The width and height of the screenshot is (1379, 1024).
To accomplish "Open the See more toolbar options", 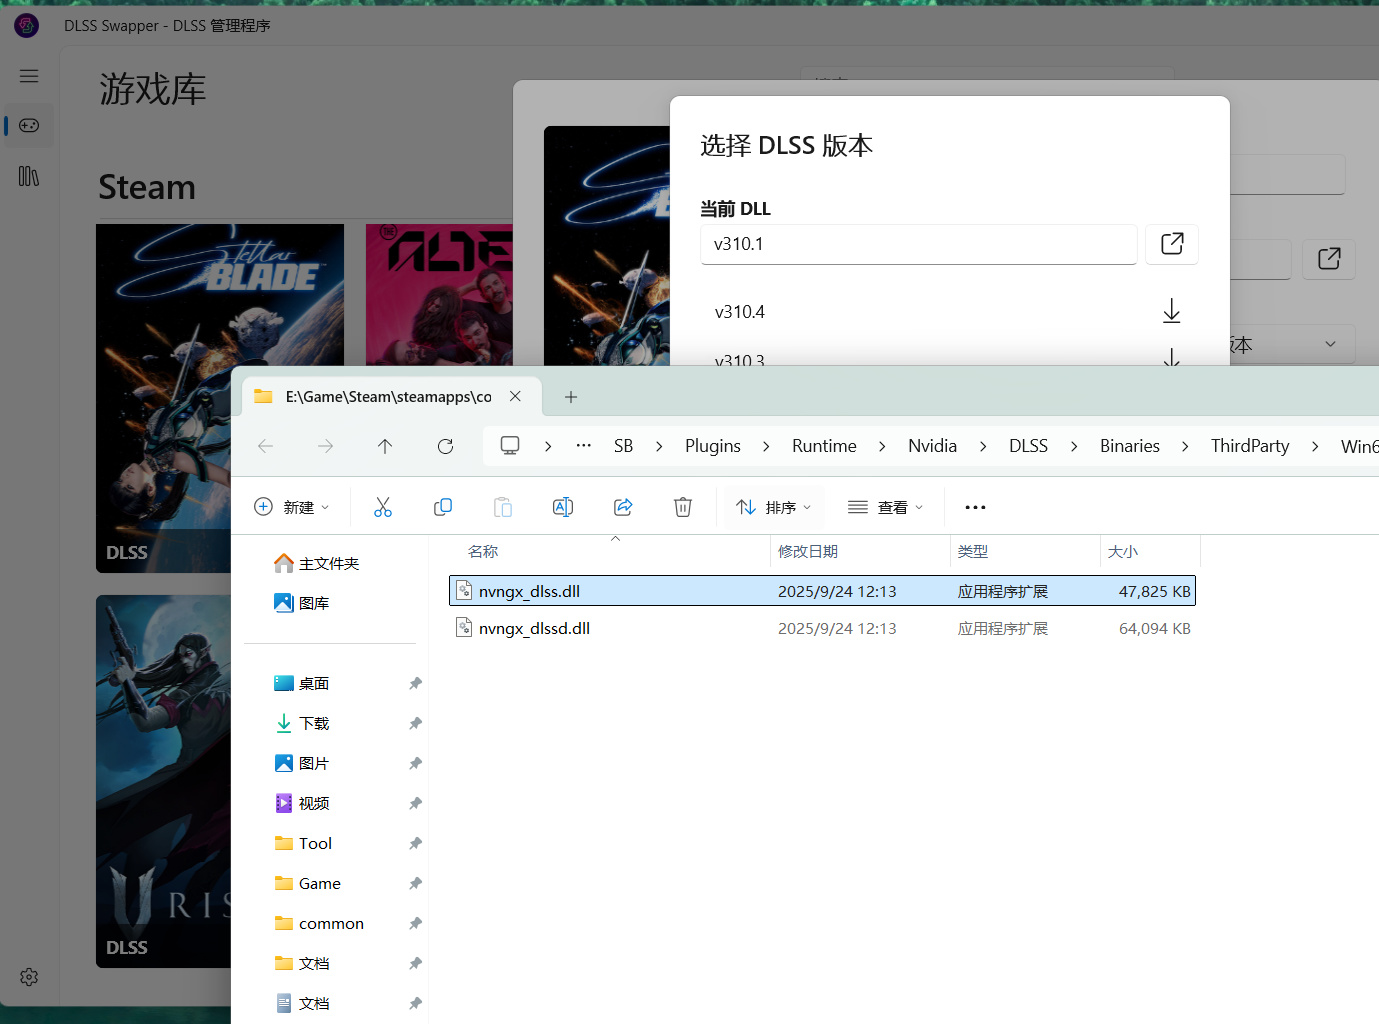I will point(975,507).
